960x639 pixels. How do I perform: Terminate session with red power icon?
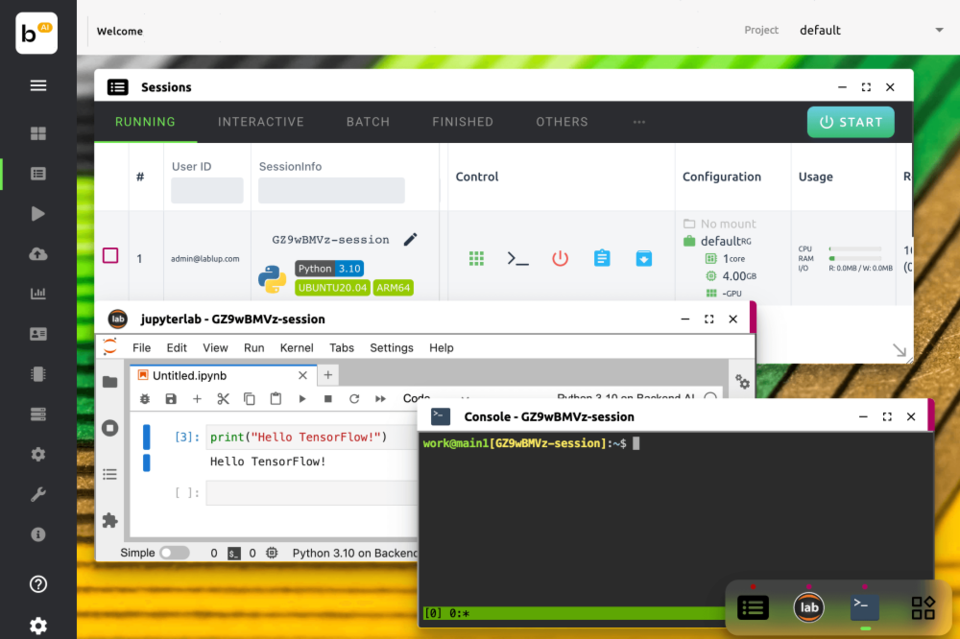tap(560, 258)
